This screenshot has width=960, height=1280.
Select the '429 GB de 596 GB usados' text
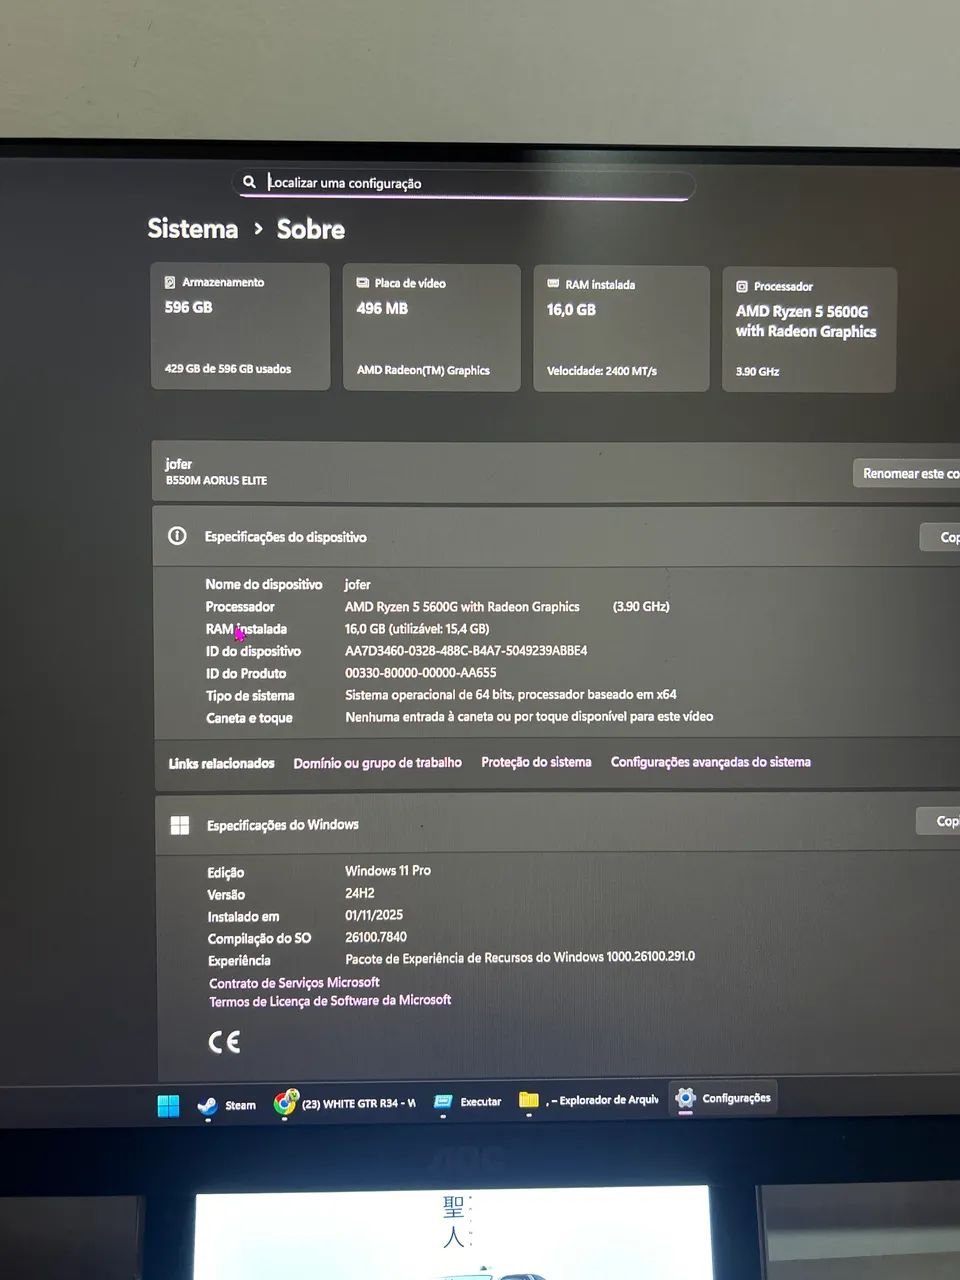pyautogui.click(x=228, y=369)
